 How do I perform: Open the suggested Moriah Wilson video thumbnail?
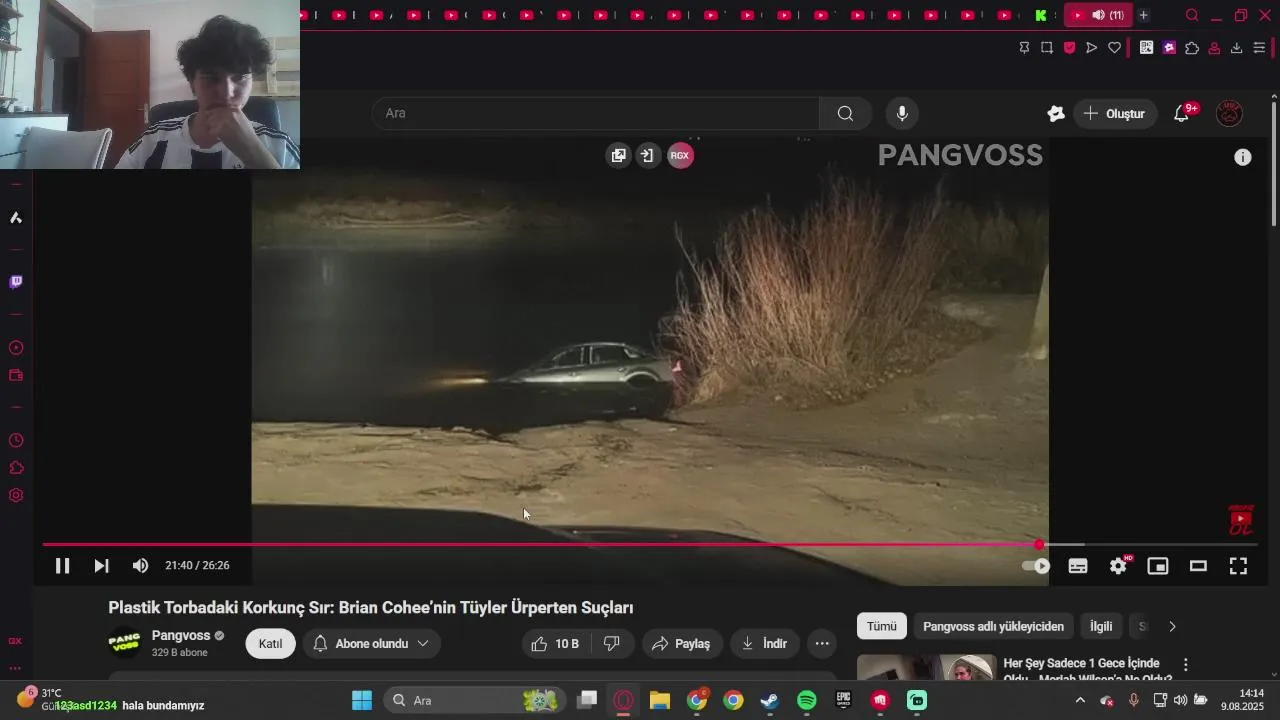(926, 668)
